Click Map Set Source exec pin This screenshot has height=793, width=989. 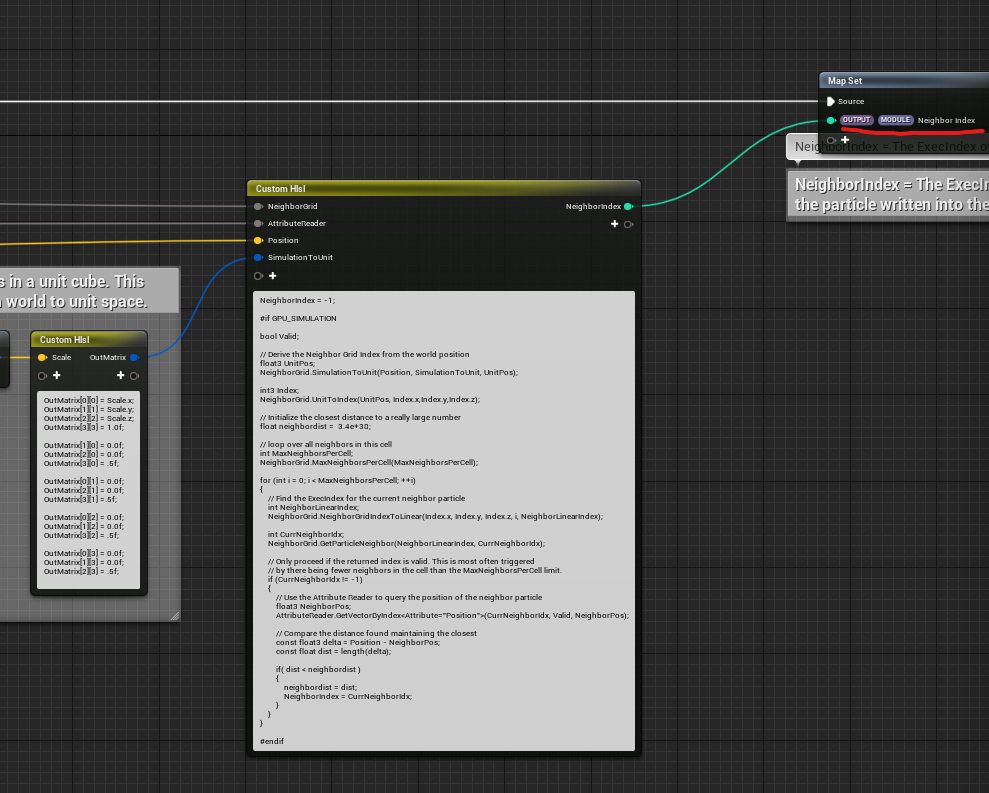click(x=831, y=101)
